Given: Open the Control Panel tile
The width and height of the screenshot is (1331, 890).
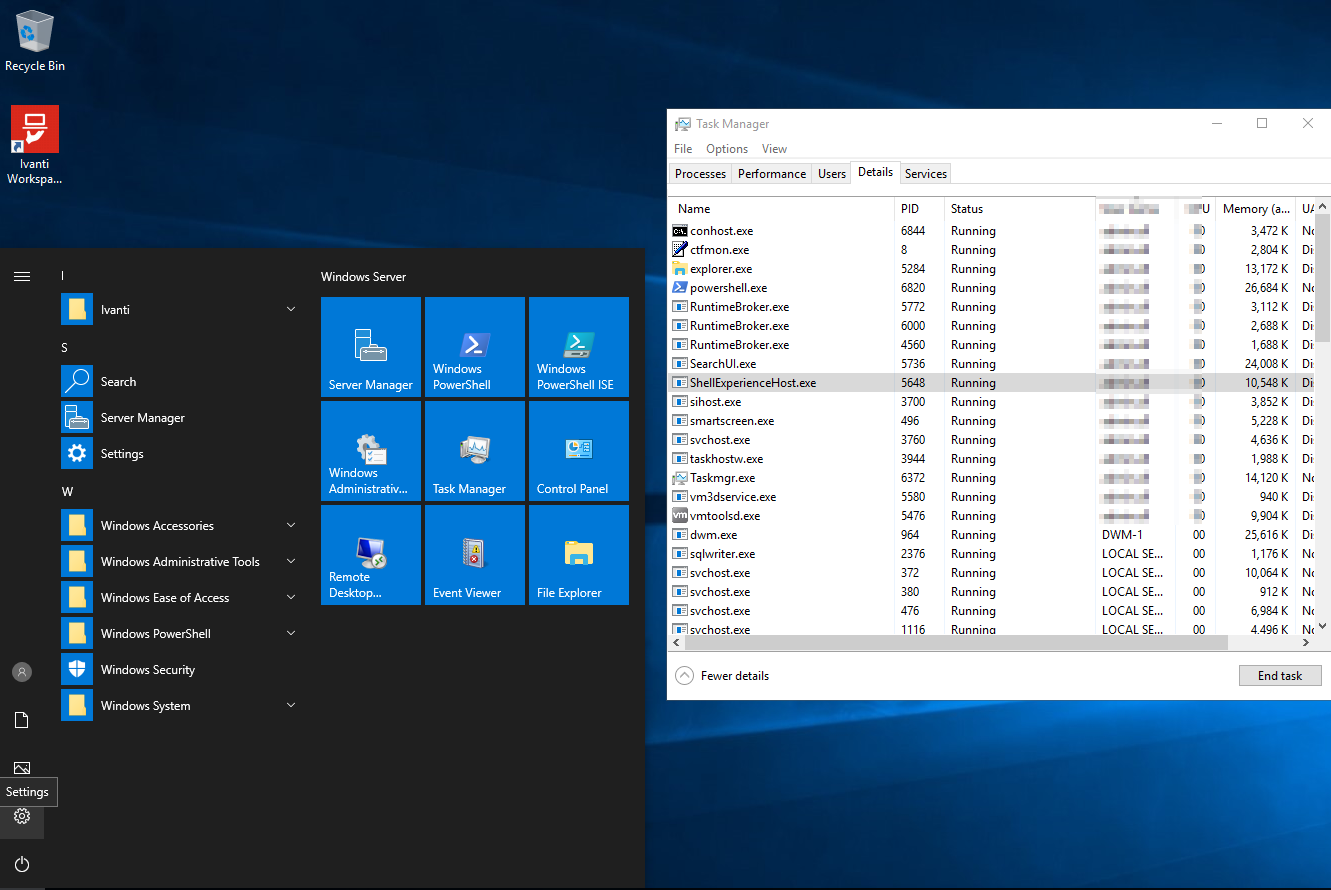Looking at the screenshot, I should [578, 451].
